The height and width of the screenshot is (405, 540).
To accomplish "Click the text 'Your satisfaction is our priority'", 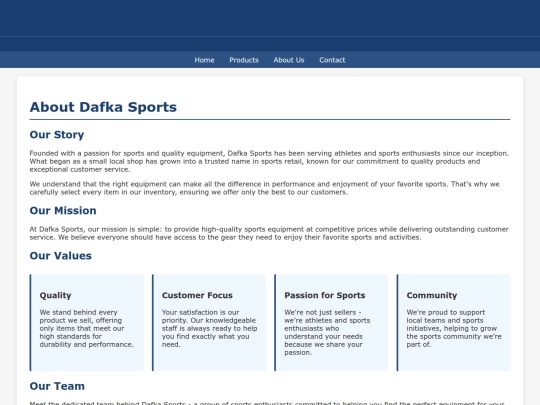I will [209, 328].
